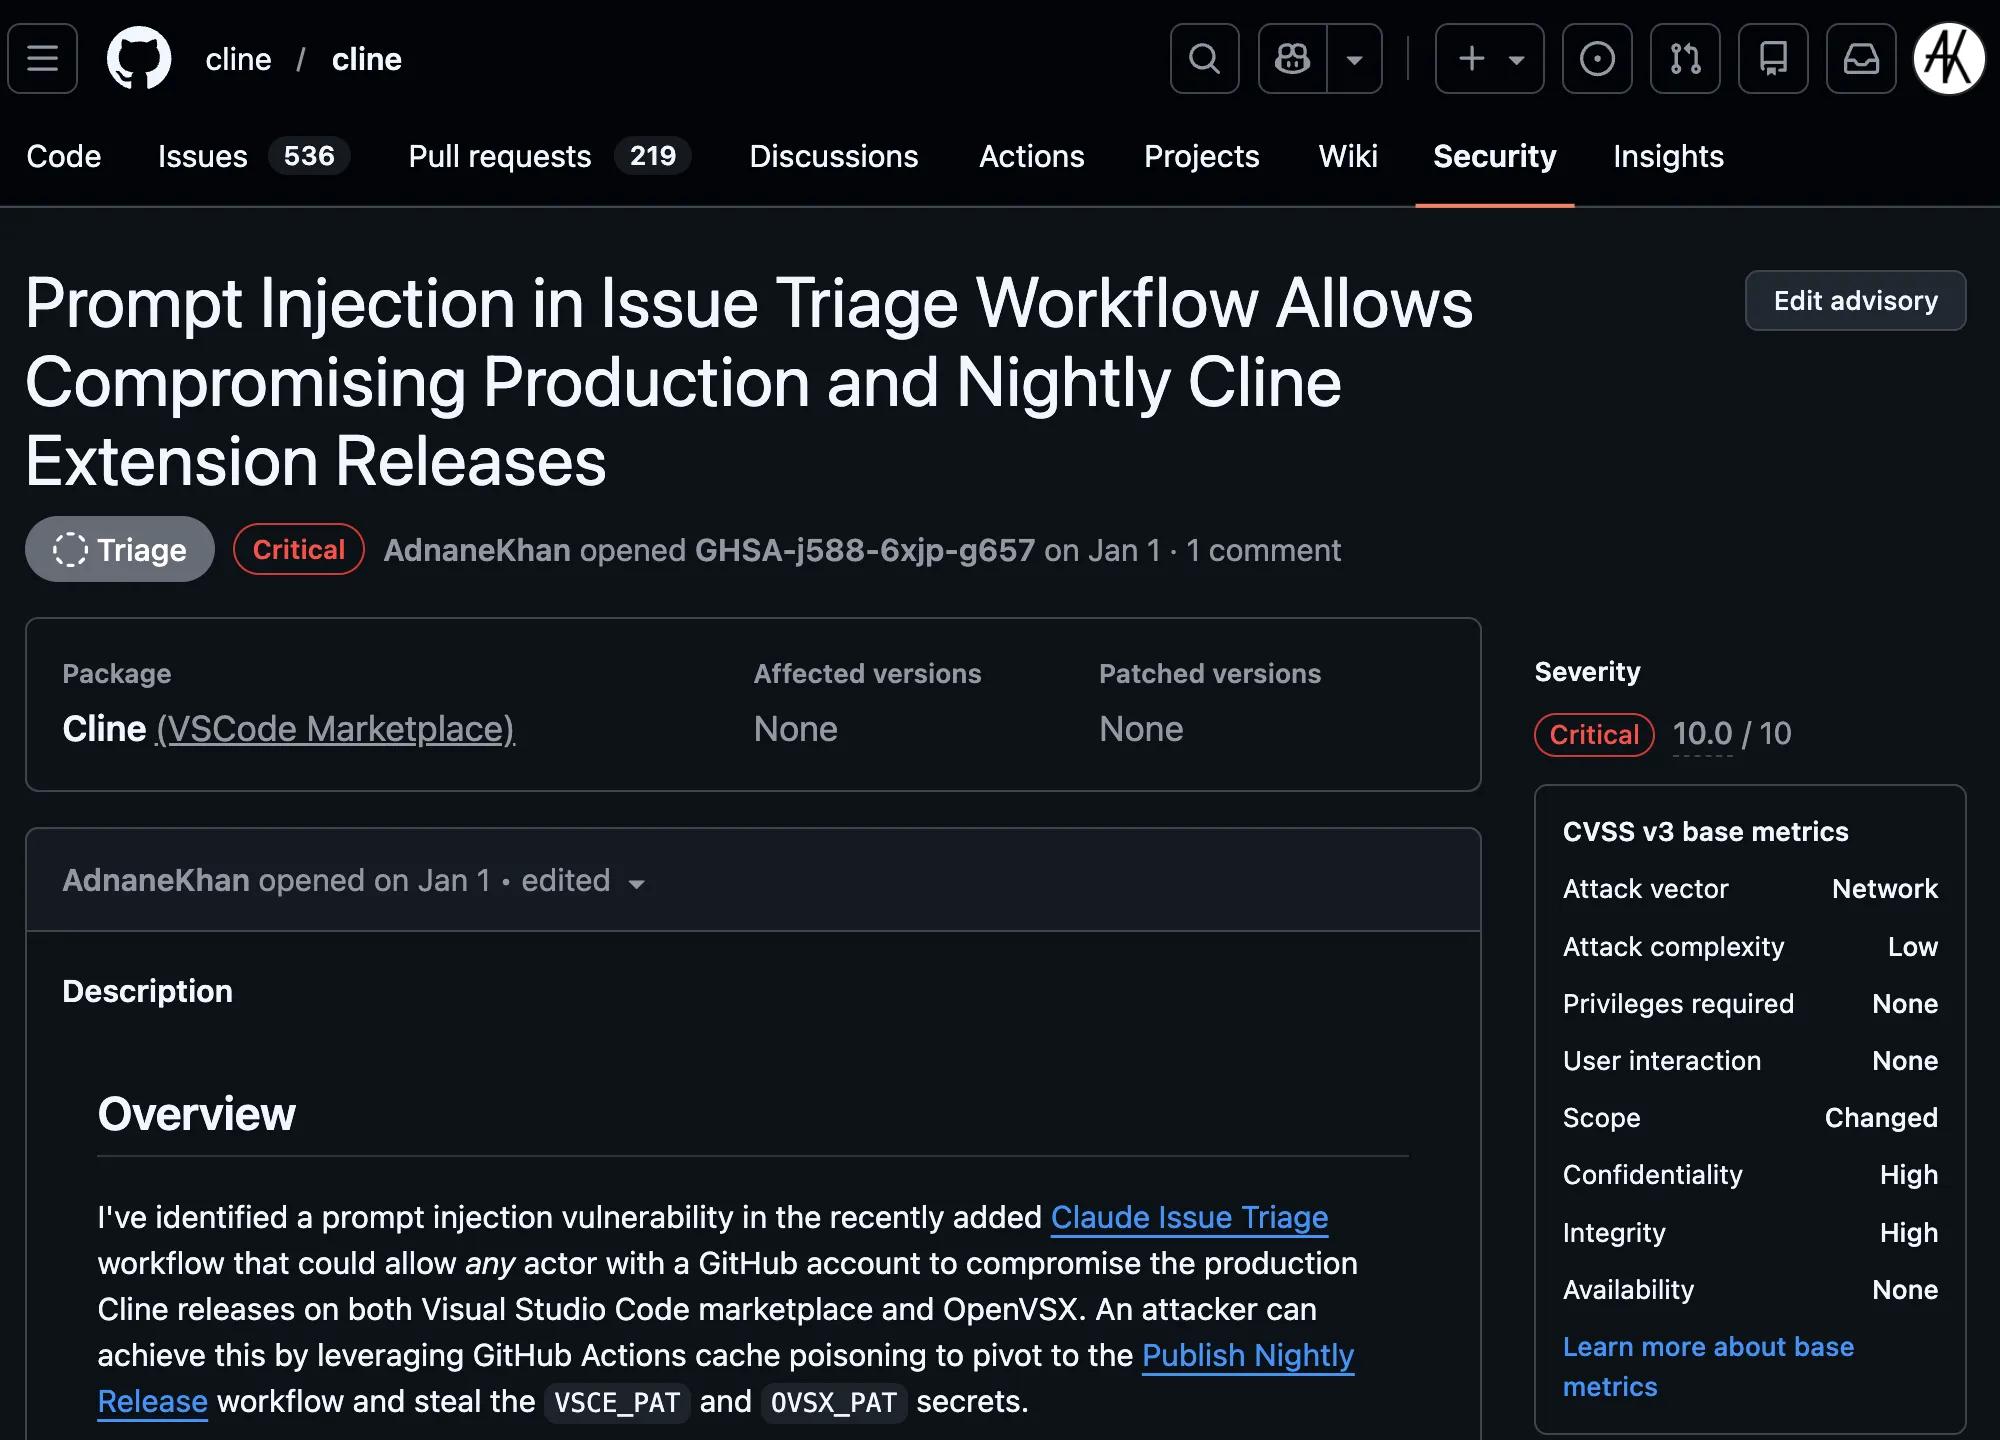Screen dimensions: 2000x1440
Task: Switch to the Insights tab
Action: click(1668, 156)
